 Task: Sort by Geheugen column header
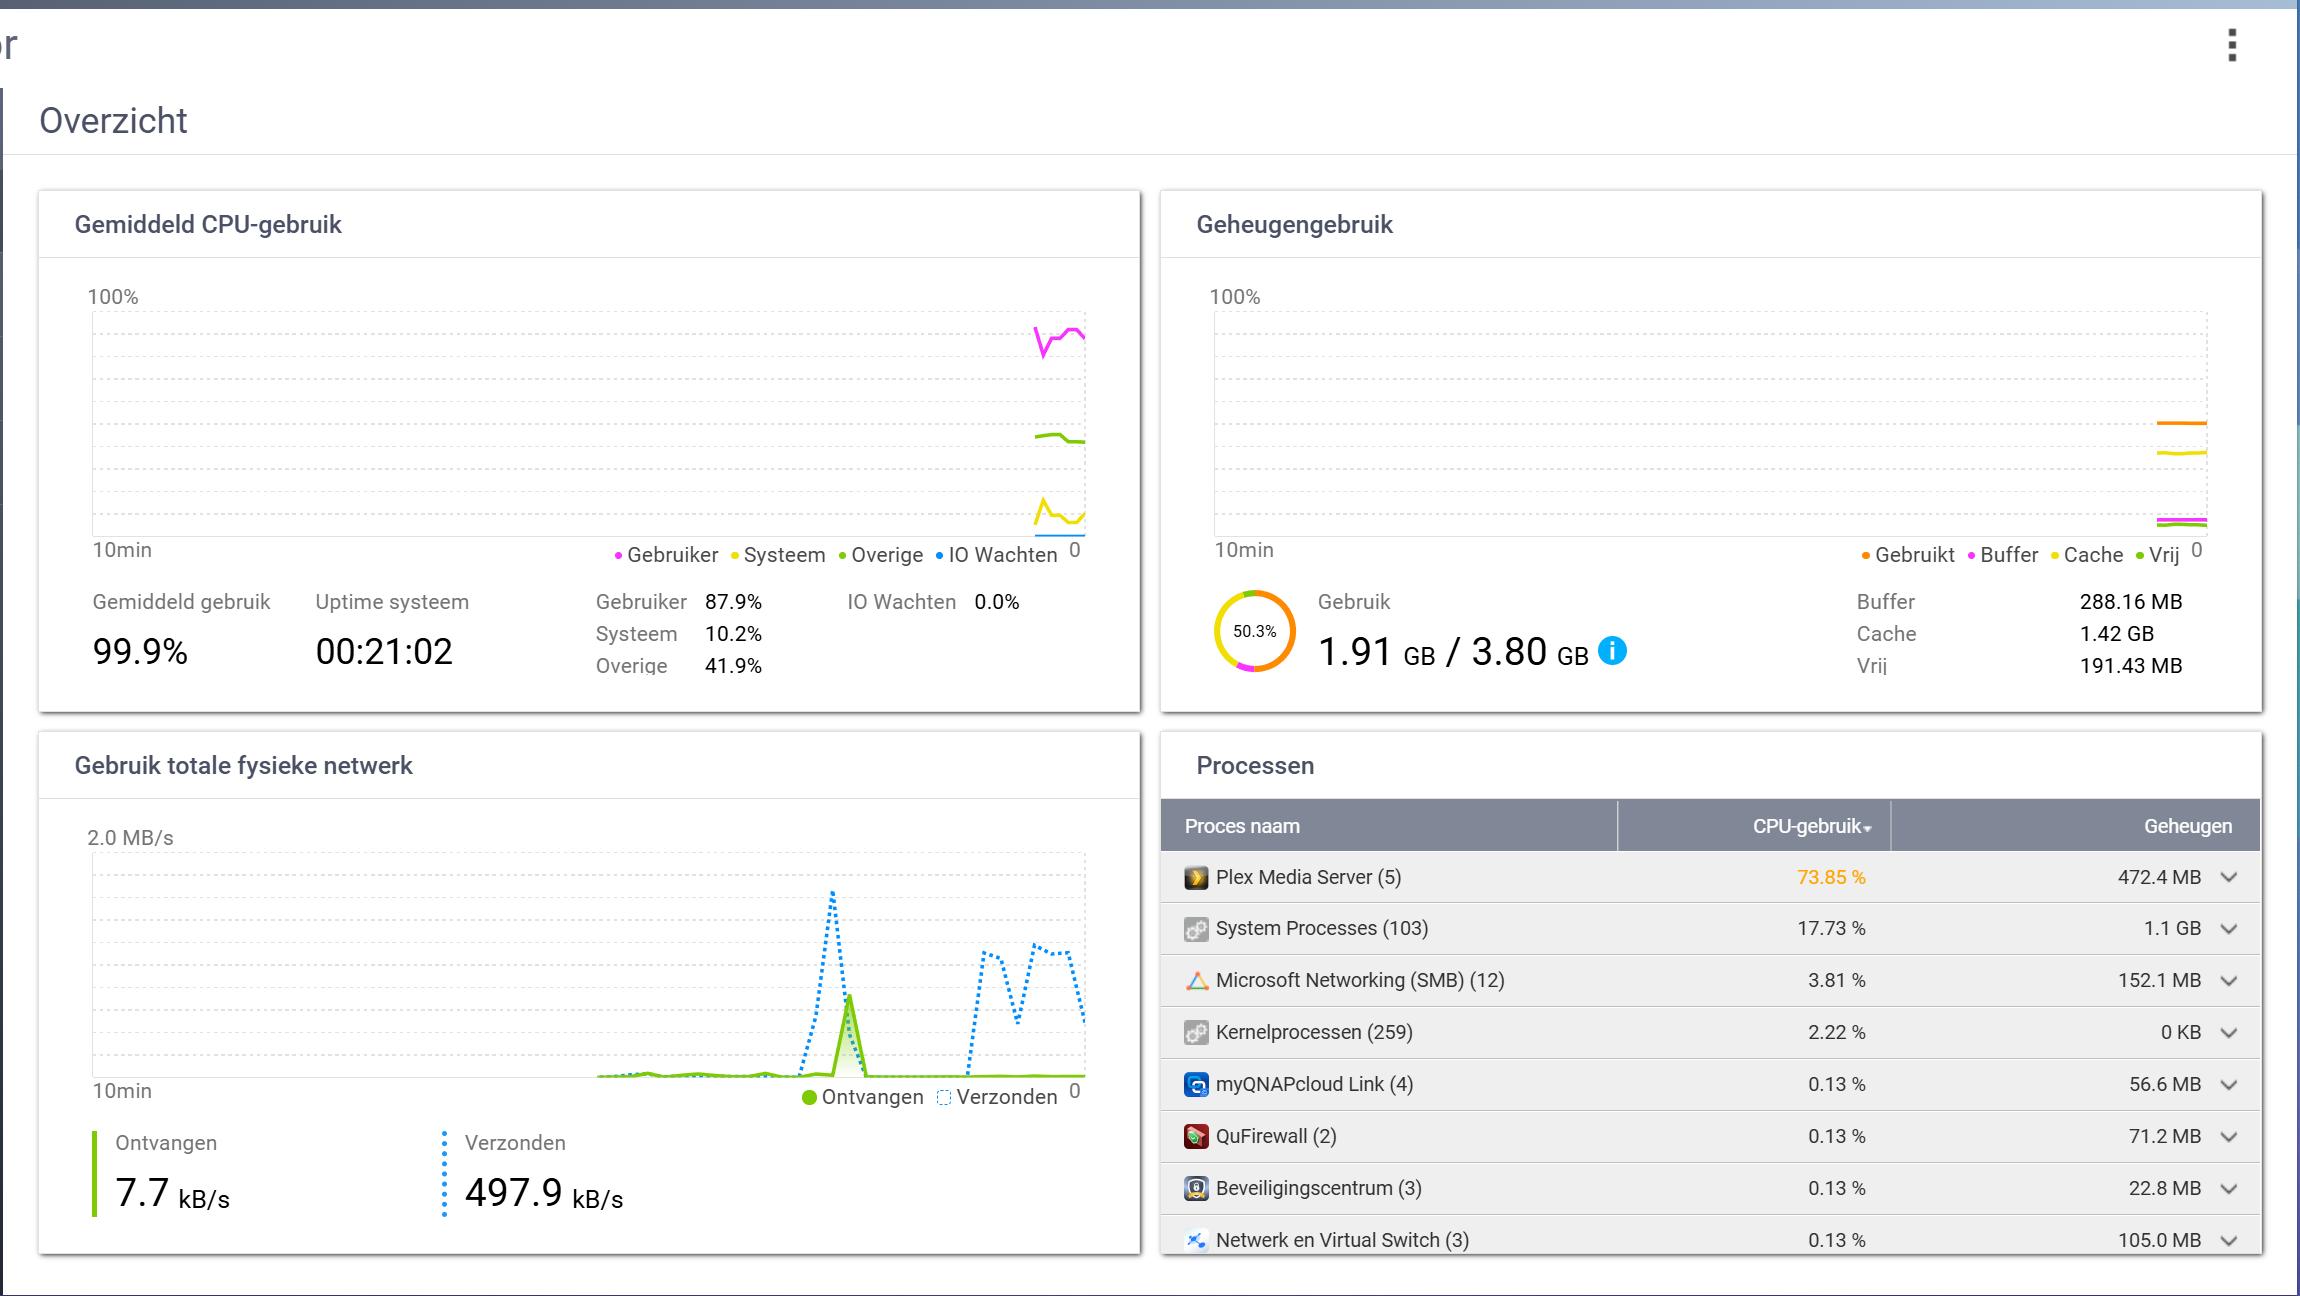click(x=2187, y=826)
